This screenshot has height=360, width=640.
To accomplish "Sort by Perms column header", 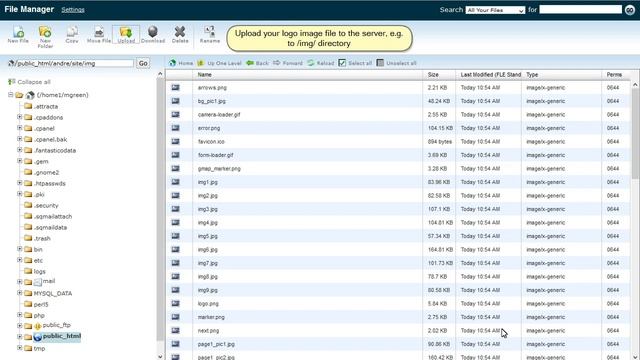I will [x=614, y=75].
